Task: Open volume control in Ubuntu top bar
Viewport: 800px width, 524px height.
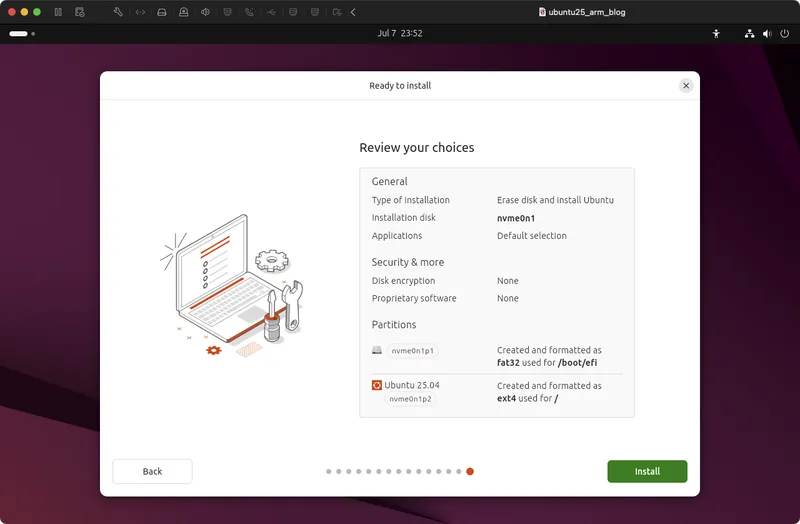Action: pos(767,34)
